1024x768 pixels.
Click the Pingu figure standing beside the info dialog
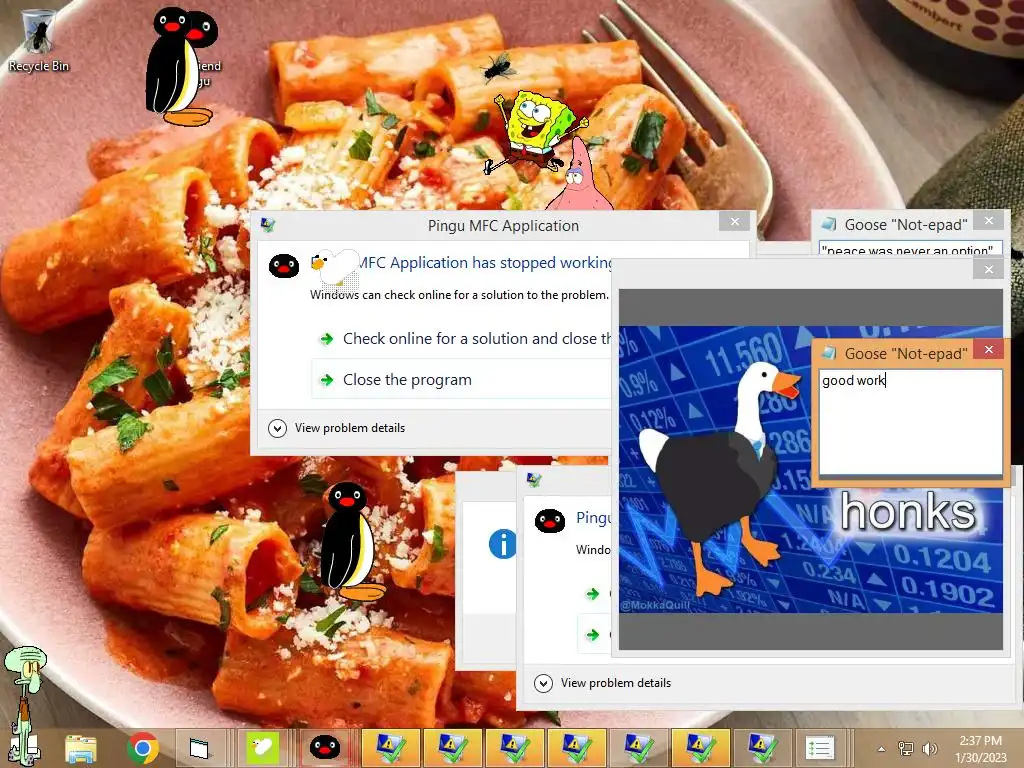(x=351, y=541)
